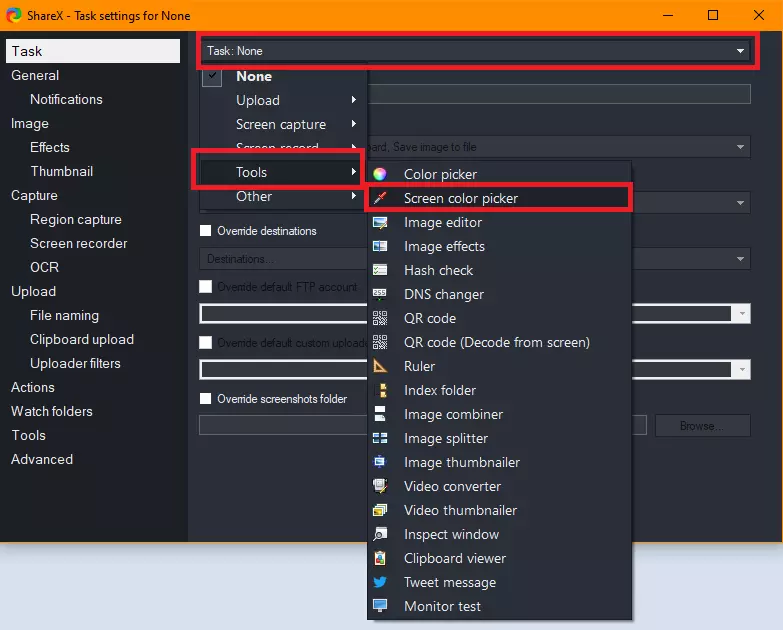Click the Tweet message bird icon
This screenshot has height=630, width=783.
click(x=380, y=582)
